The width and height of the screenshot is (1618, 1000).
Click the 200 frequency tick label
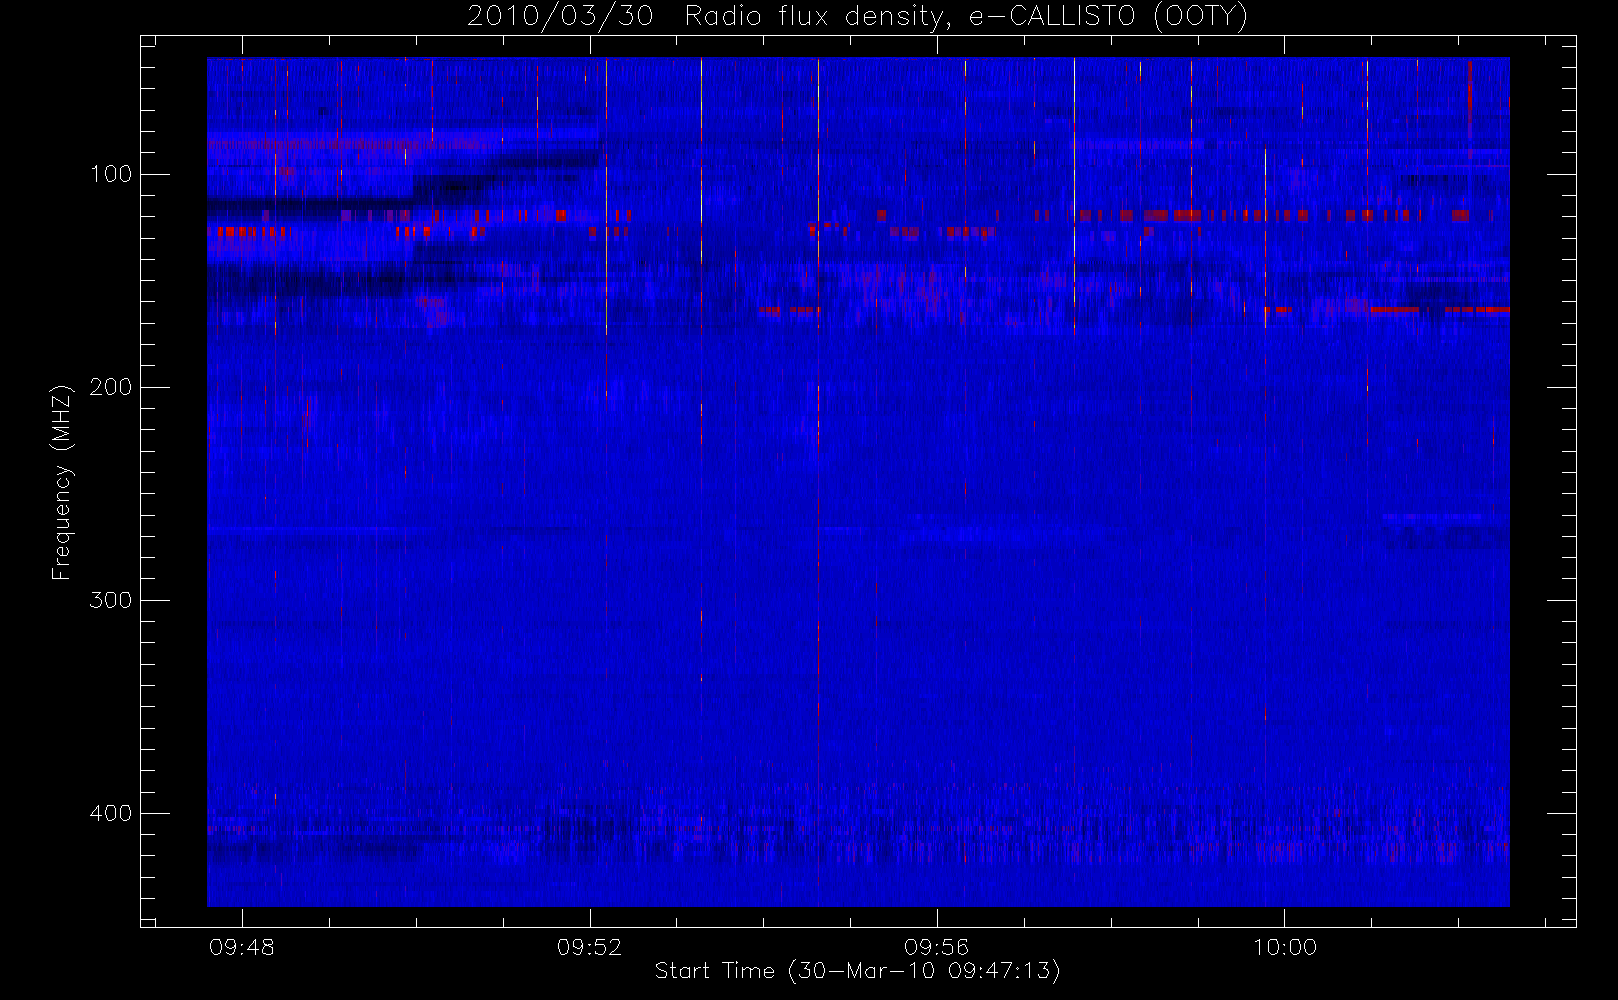pos(110,387)
